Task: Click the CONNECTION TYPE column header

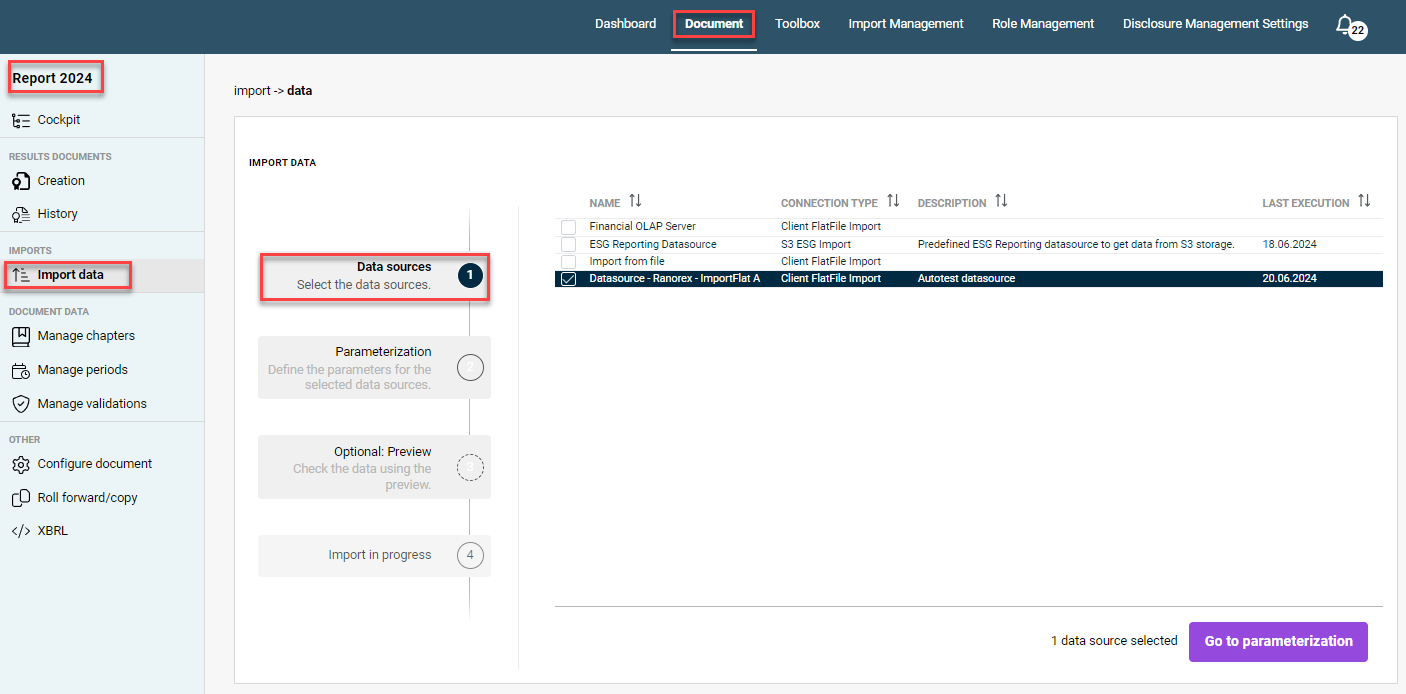Action: (829, 203)
